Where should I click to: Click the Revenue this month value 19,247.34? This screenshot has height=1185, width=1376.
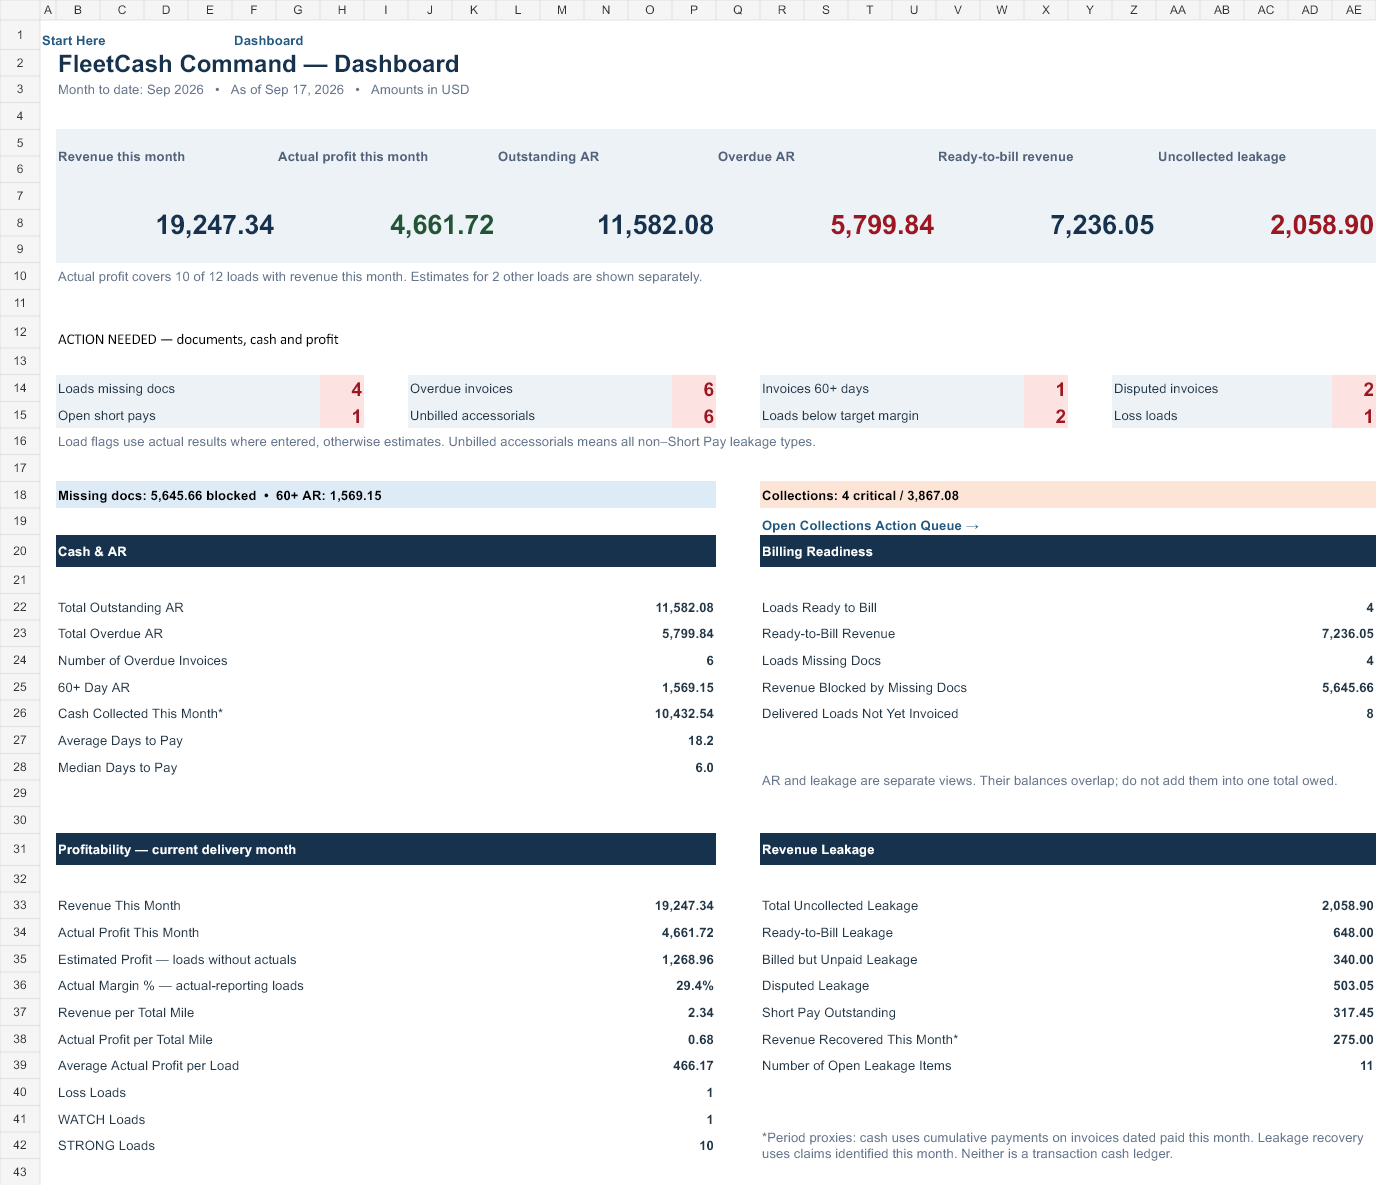215,225
